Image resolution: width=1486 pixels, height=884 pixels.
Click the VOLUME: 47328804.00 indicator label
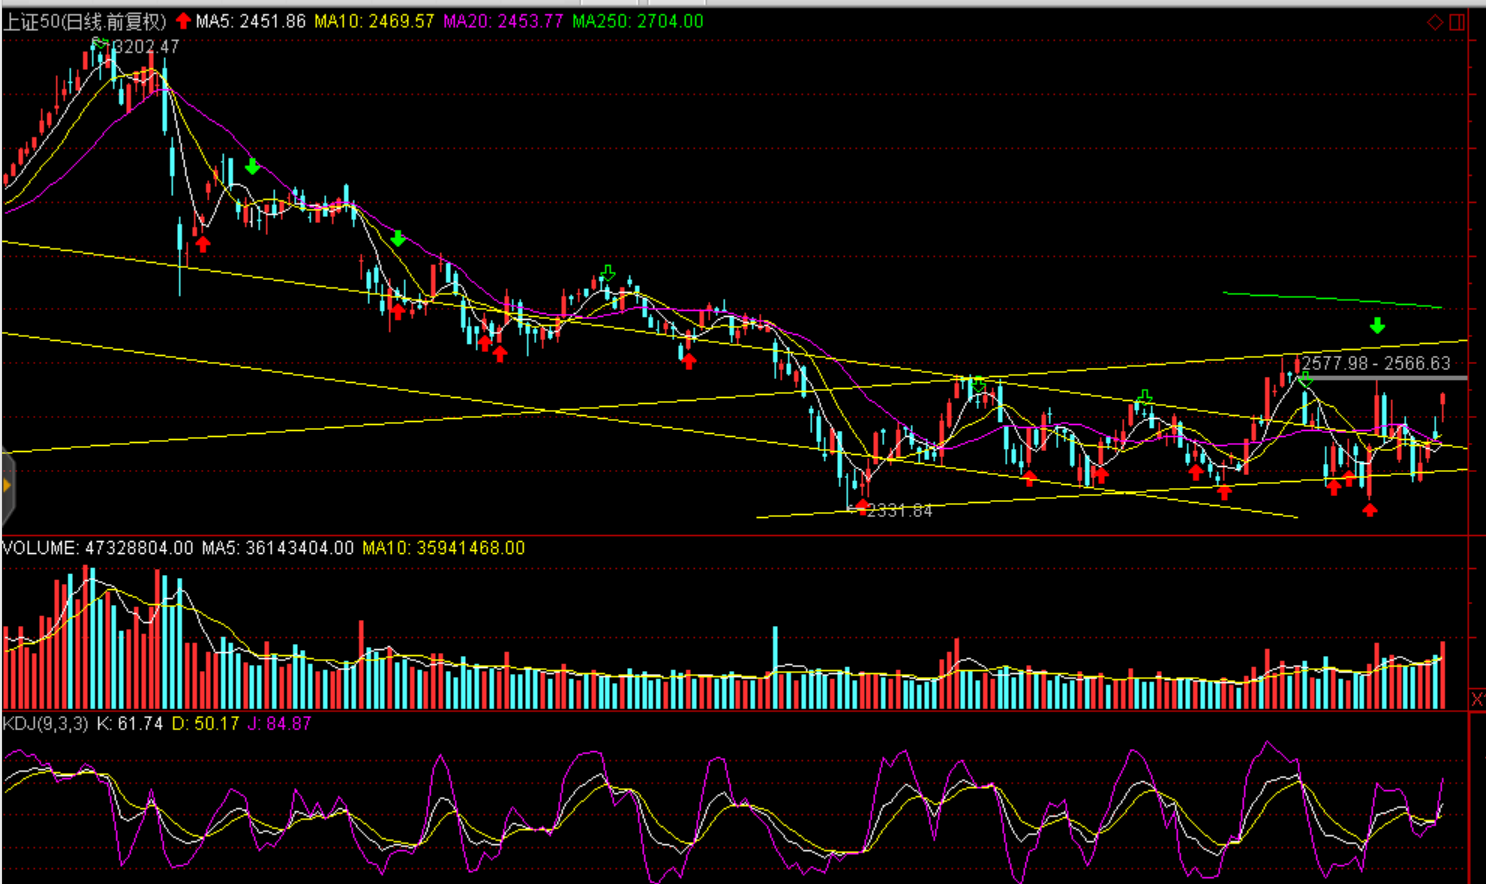coord(97,548)
